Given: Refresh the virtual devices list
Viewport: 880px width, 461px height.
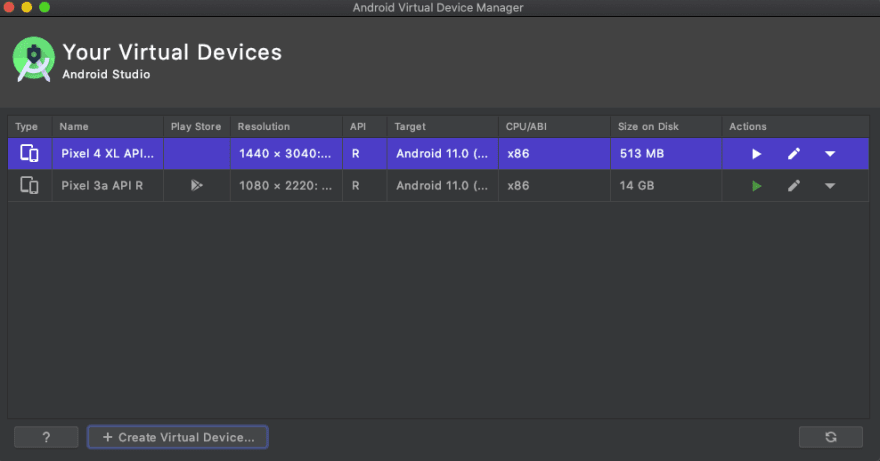Looking at the screenshot, I should (831, 437).
